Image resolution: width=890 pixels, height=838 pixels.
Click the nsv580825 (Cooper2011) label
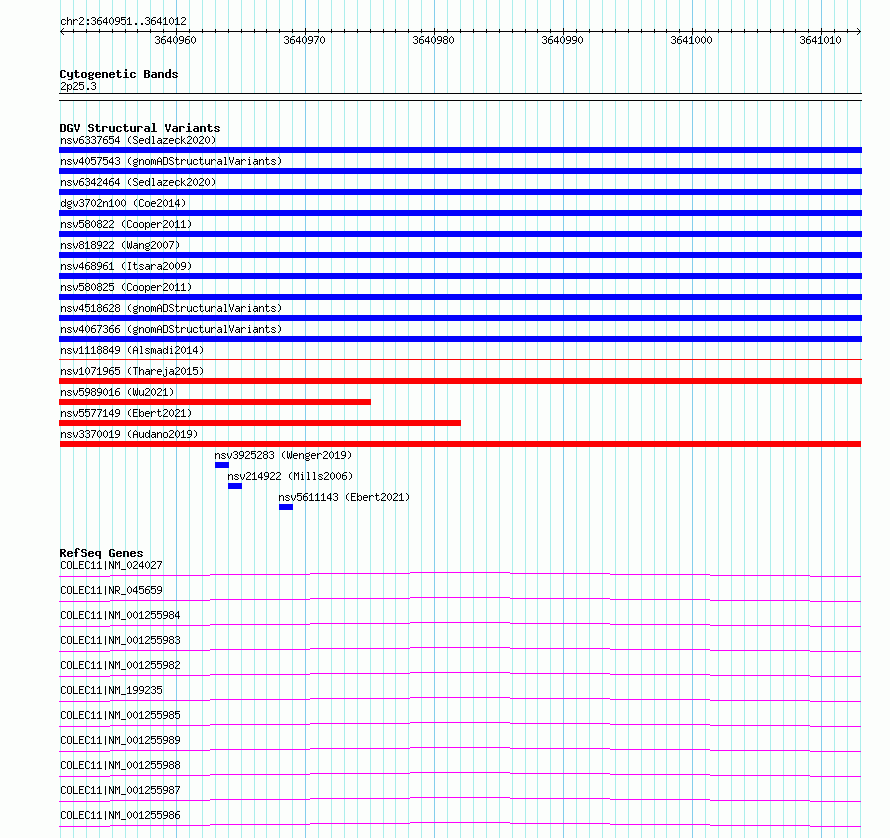click(x=126, y=287)
